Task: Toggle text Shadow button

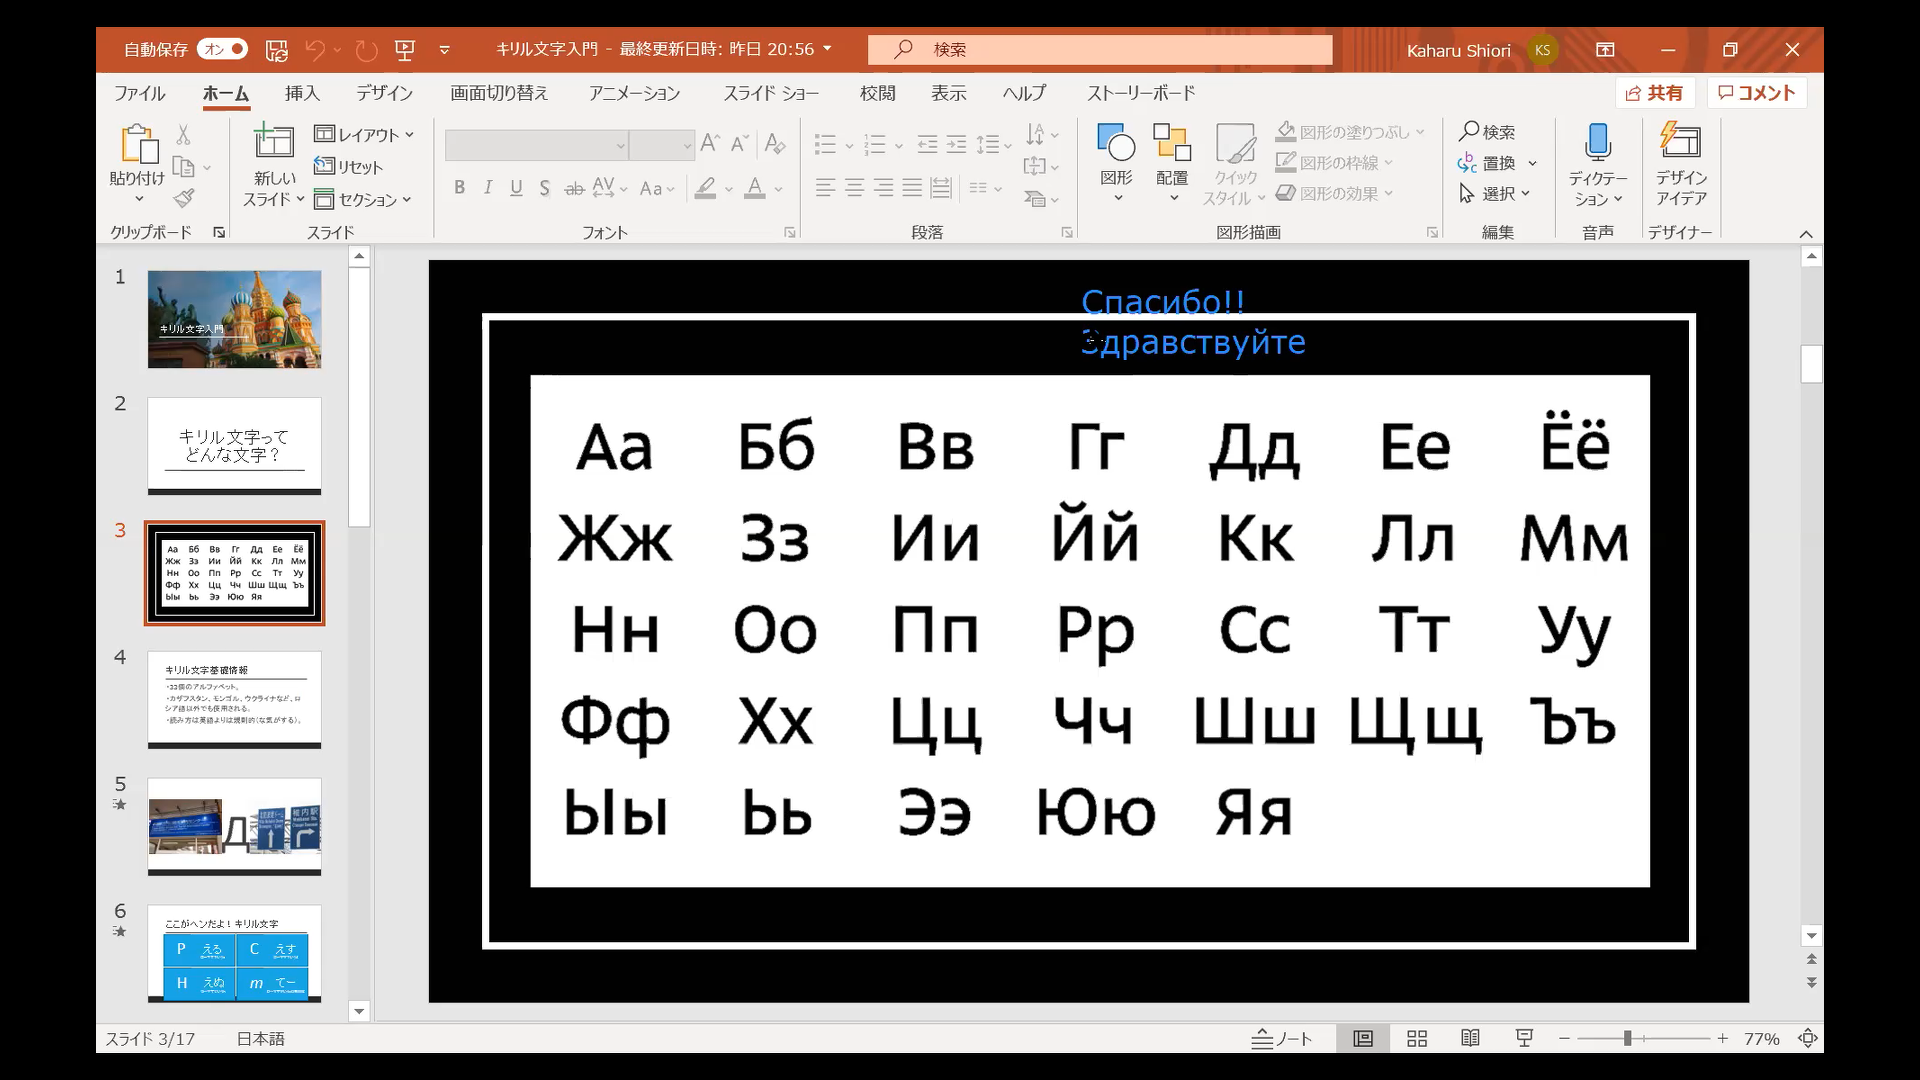Action: 544,188
